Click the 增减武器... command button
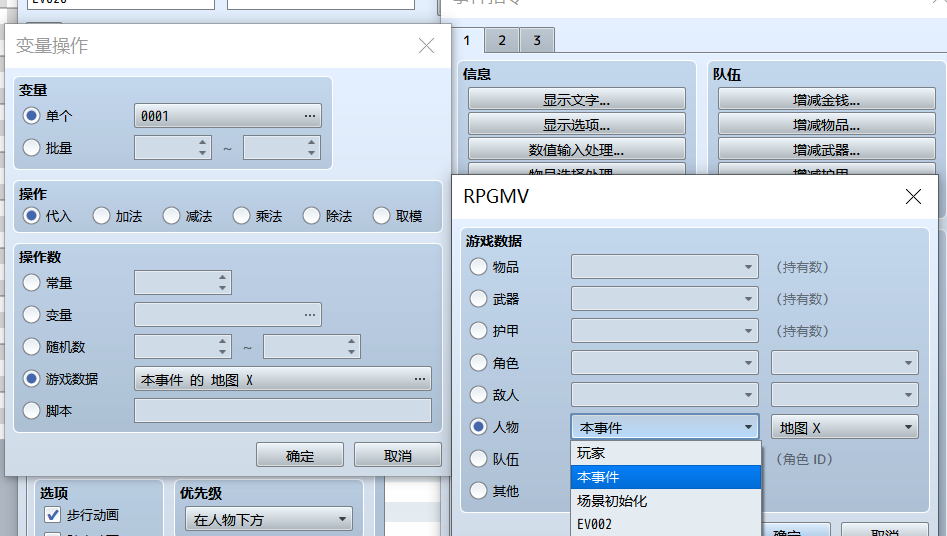 [x=827, y=149]
